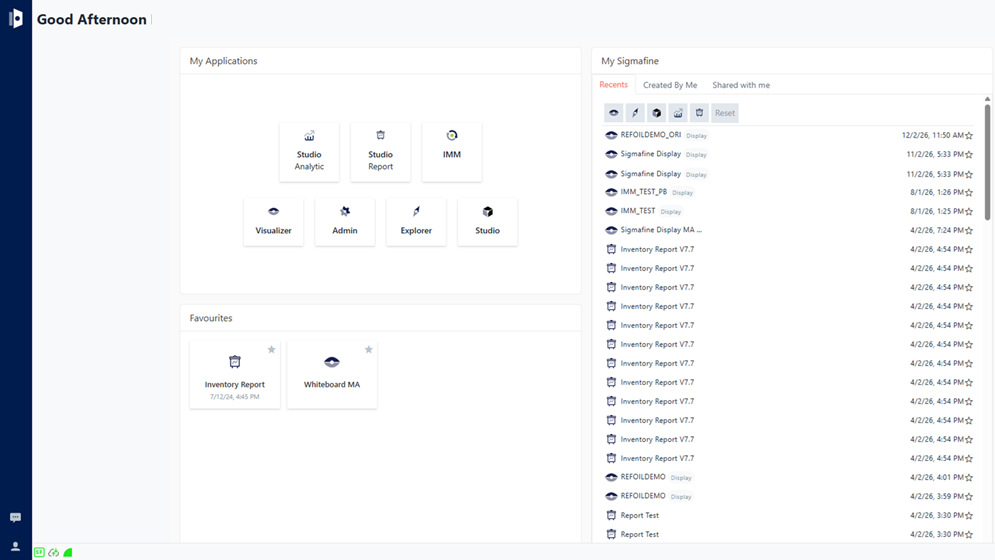Click the green SF status icon

39,552
